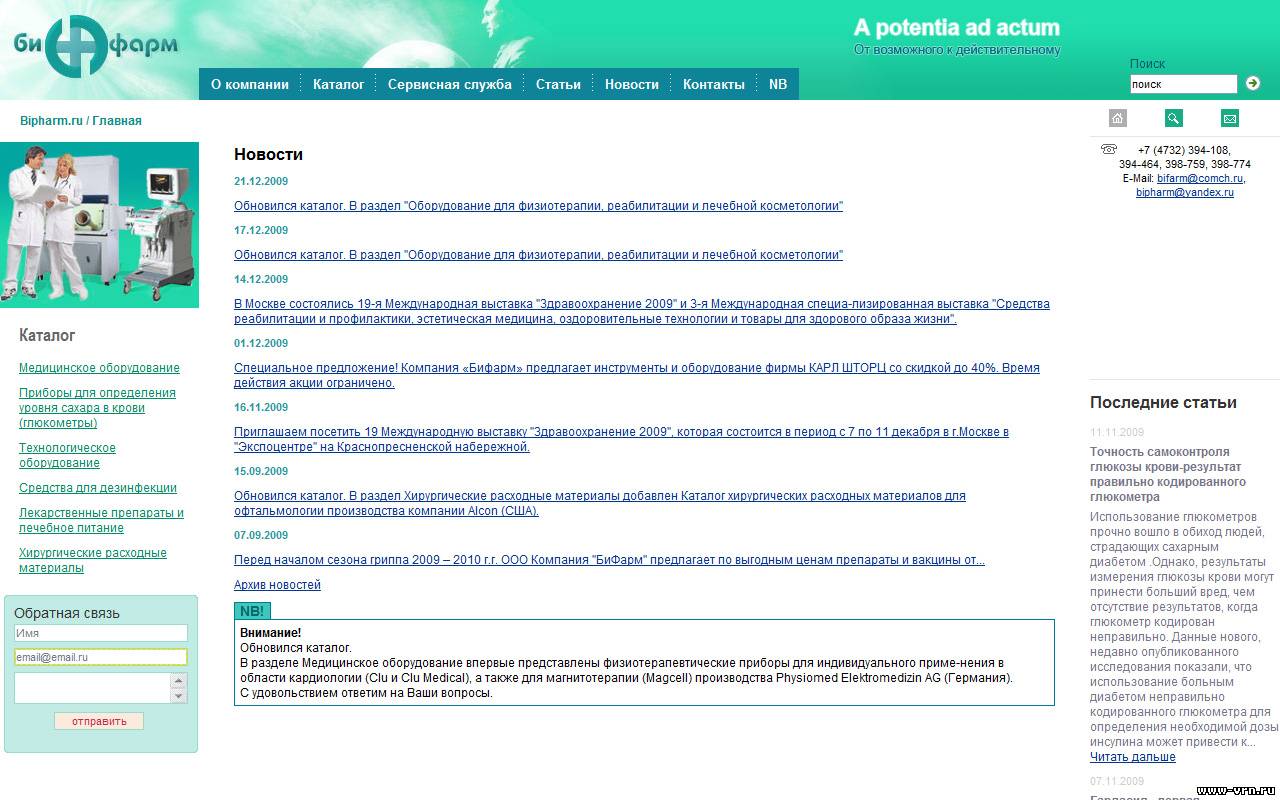
Task: Select the NB tab in navigation
Action: point(778,85)
